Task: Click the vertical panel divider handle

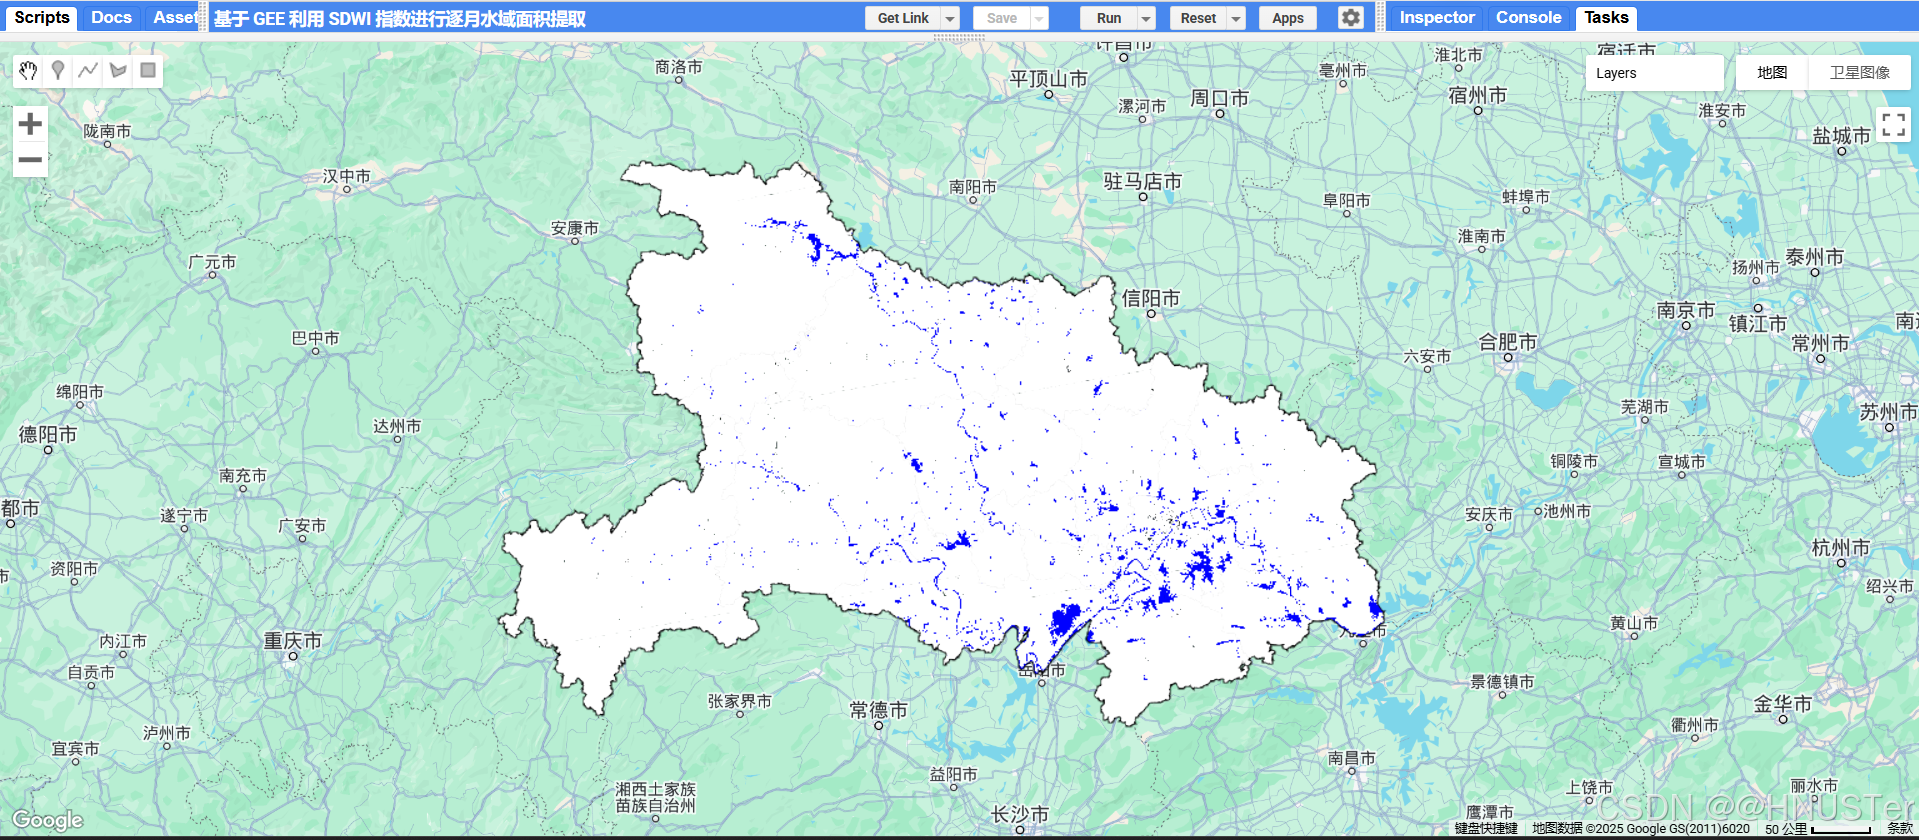Action: 1381,18
